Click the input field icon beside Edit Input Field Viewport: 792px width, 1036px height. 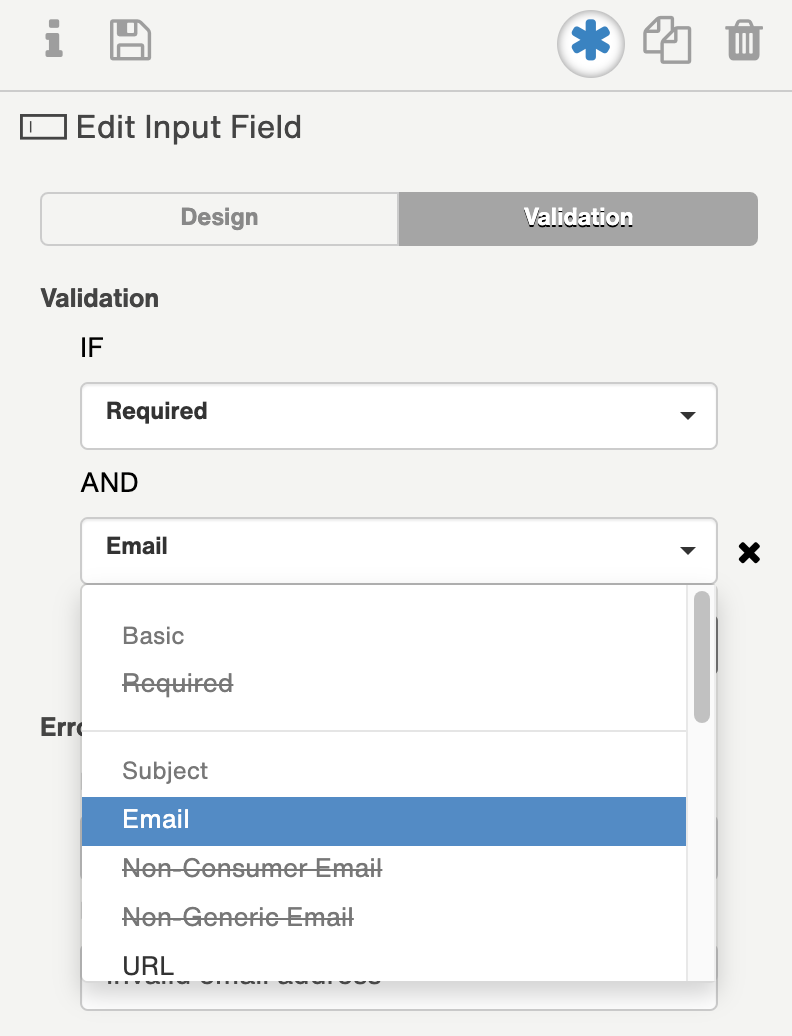[x=42, y=126]
